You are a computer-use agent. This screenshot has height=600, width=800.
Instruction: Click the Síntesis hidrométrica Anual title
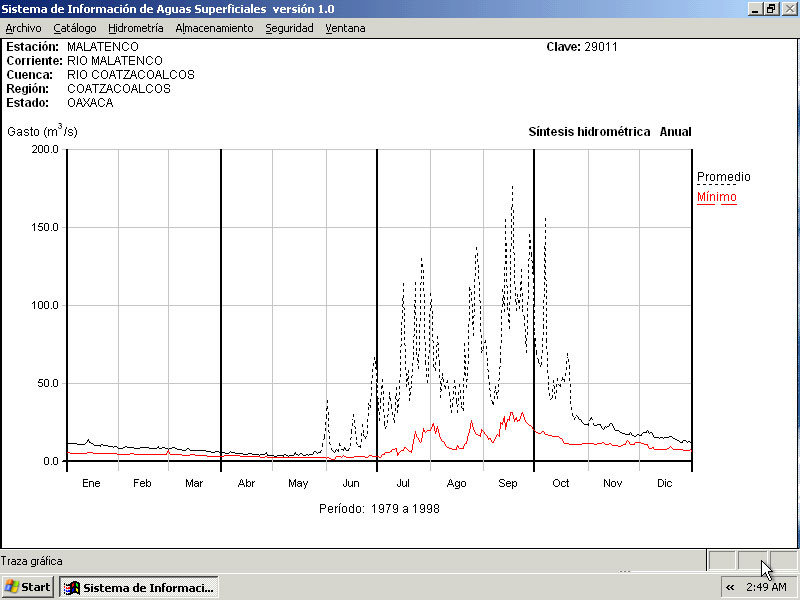609,132
